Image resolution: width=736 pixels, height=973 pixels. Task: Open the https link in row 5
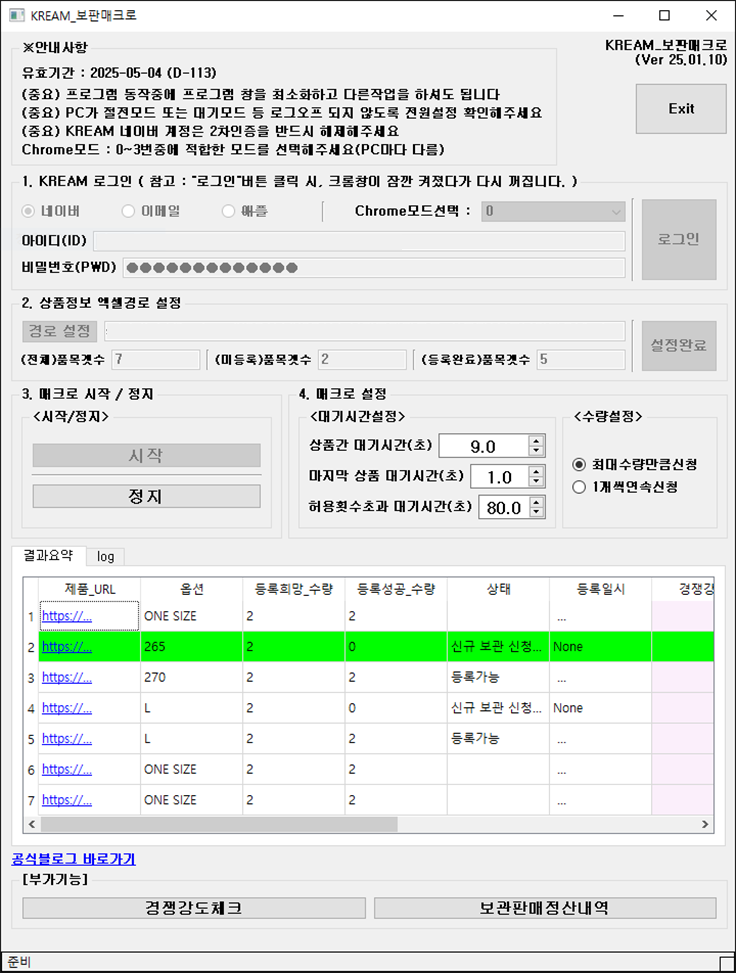pos(67,739)
